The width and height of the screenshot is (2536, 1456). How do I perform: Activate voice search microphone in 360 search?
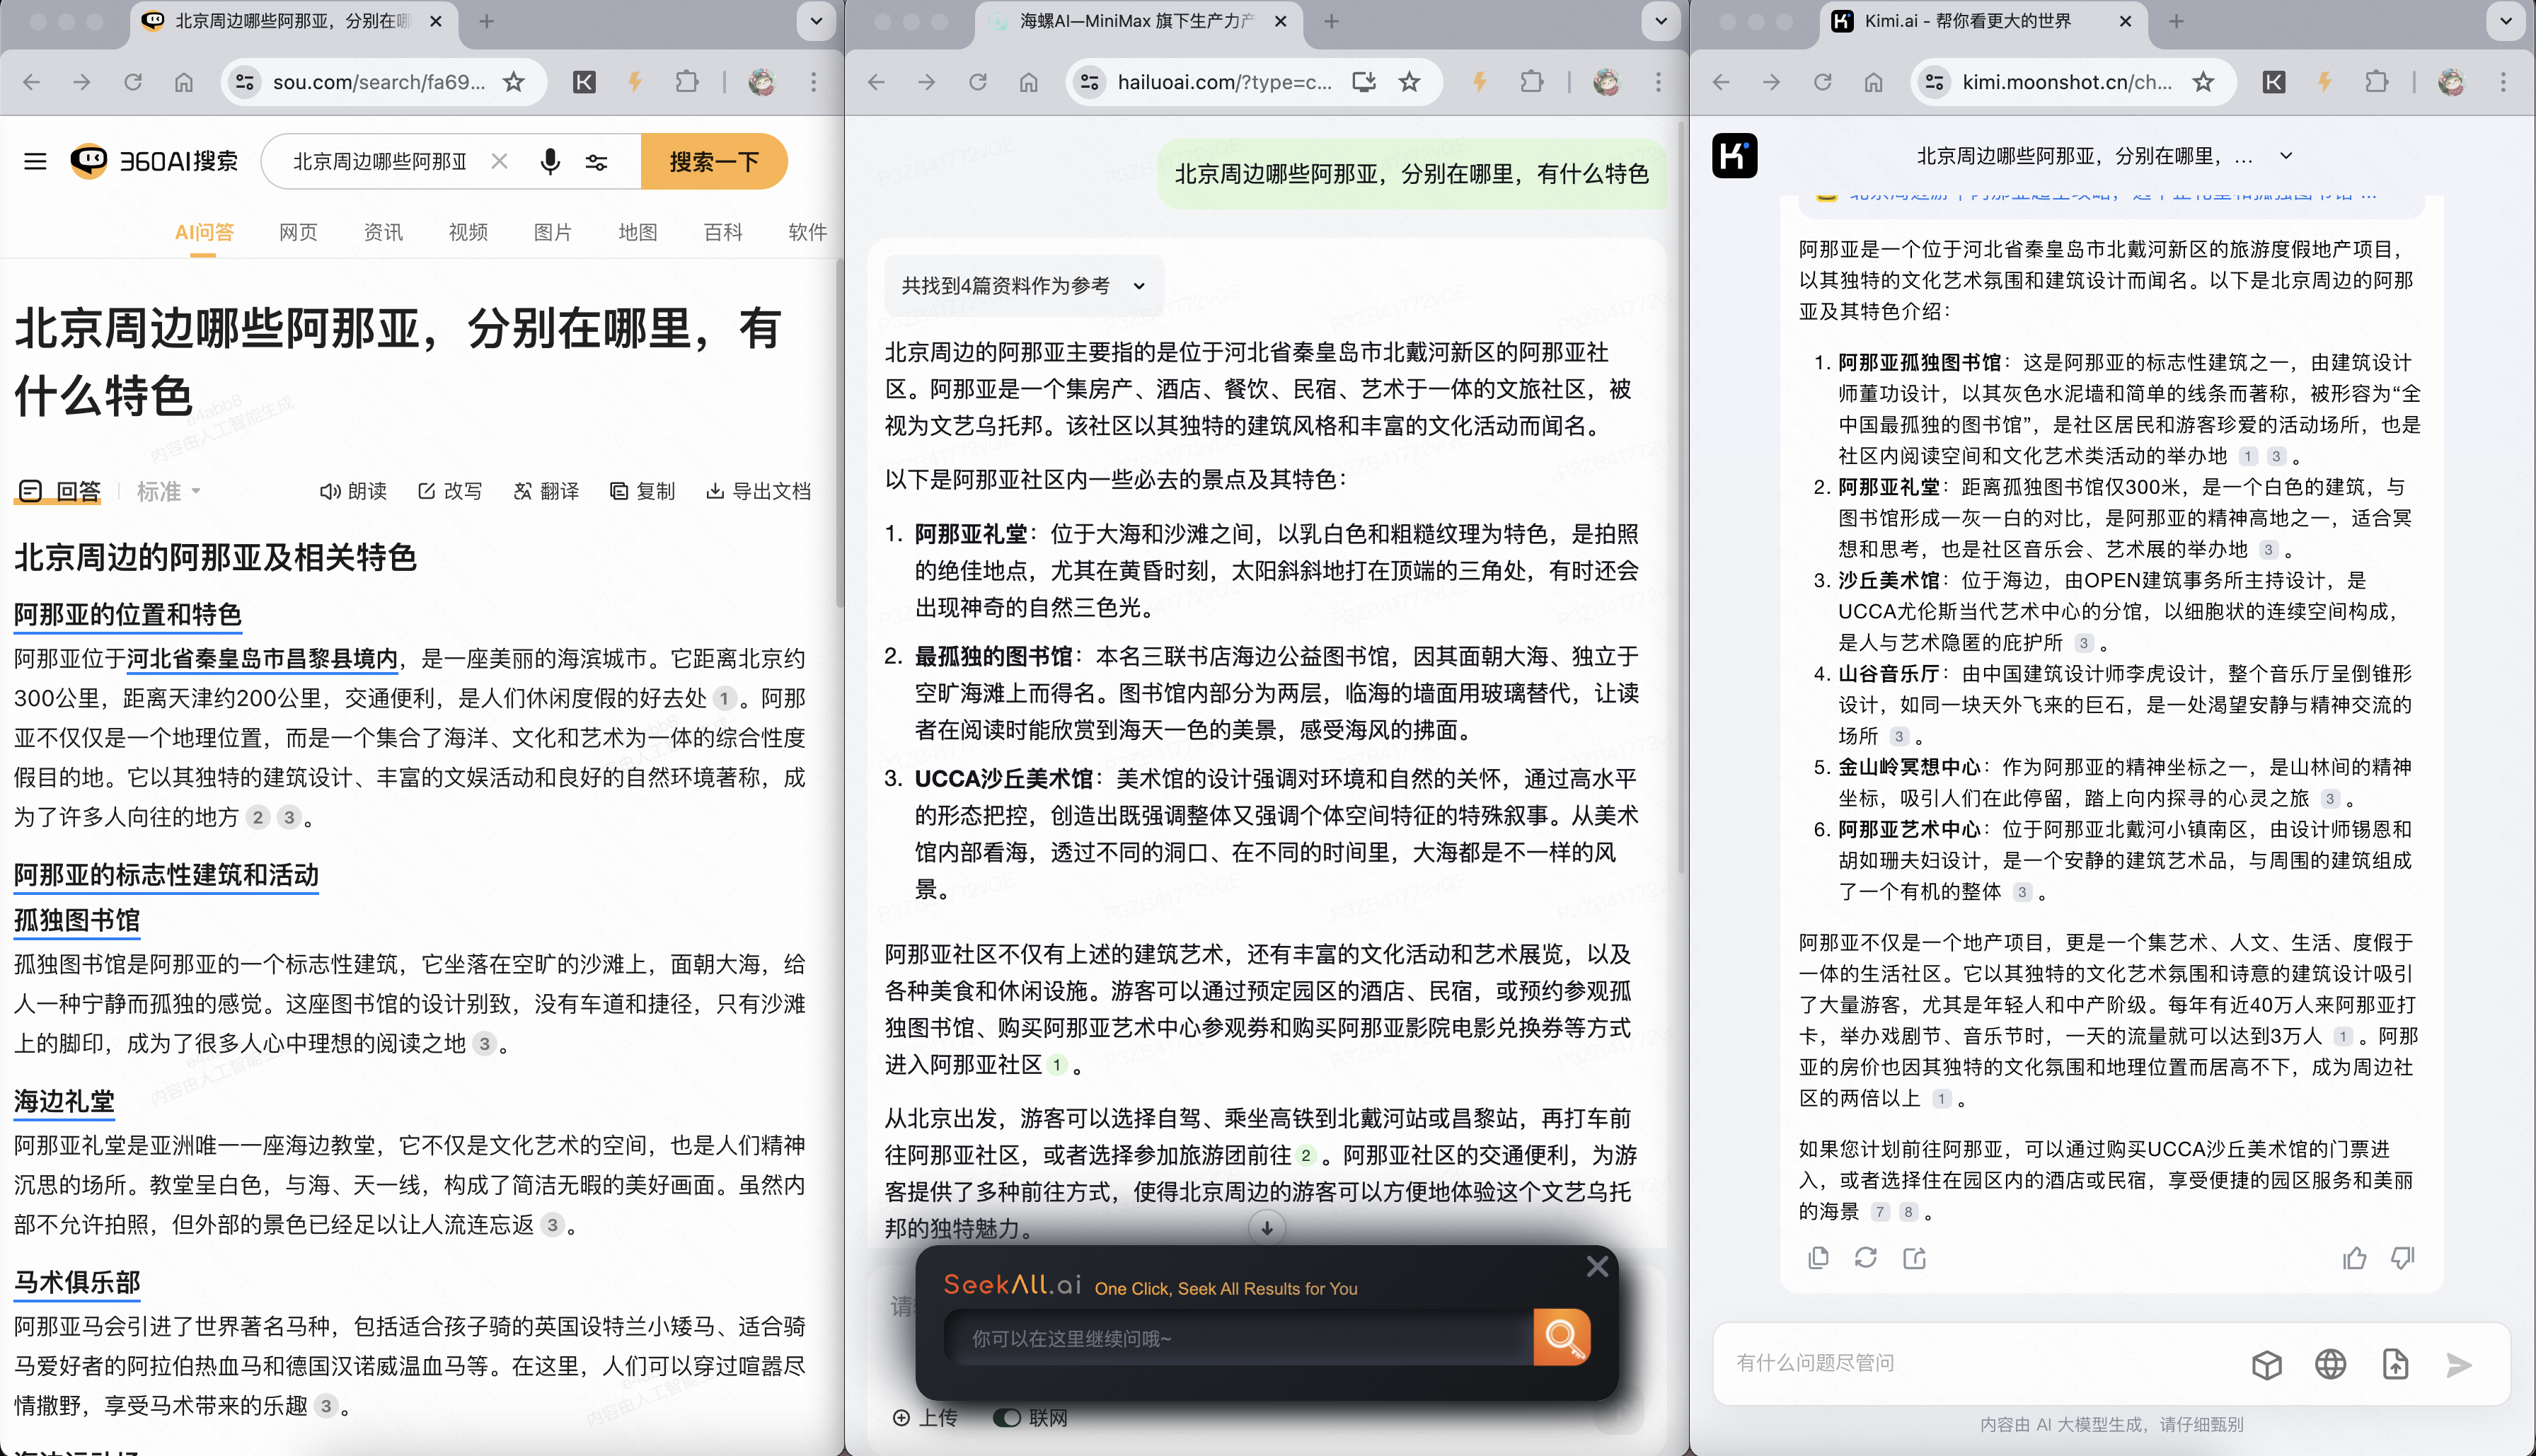click(549, 161)
